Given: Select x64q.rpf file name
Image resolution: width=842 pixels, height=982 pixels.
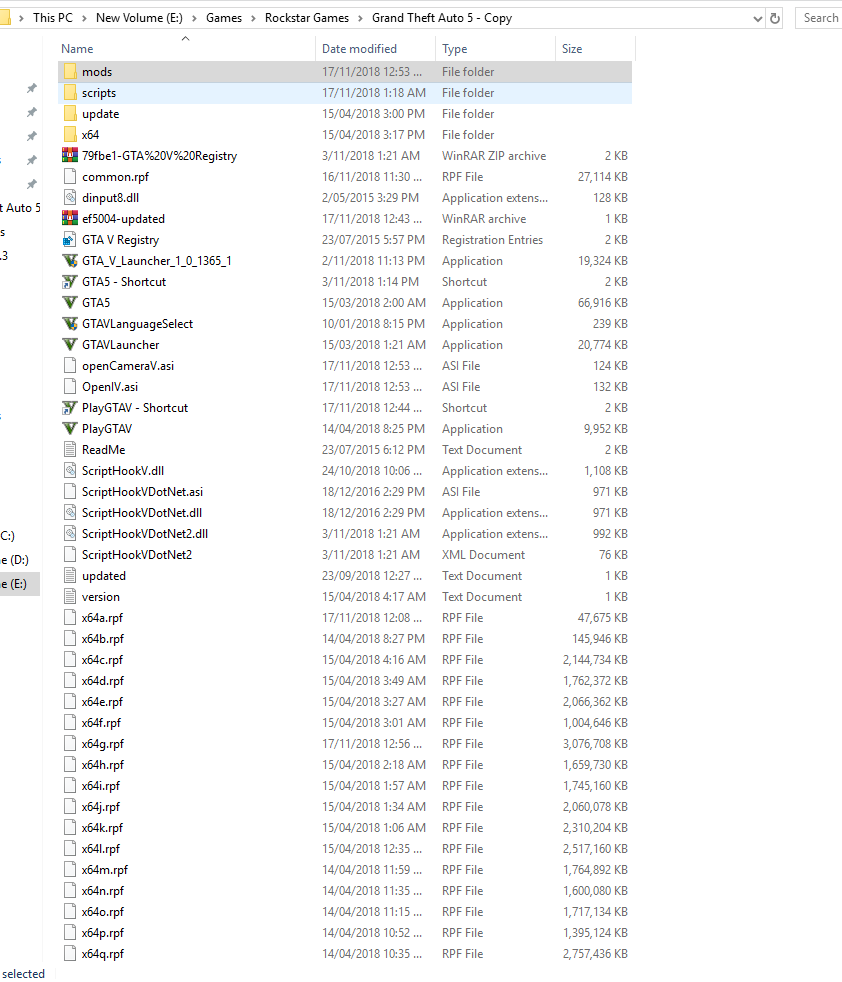Looking at the screenshot, I should tap(103, 954).
